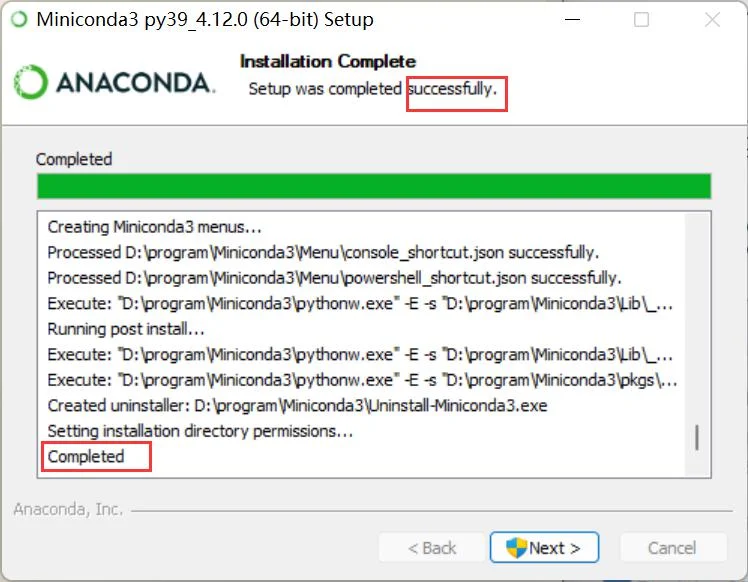Screen dimensions: 748x582
Task: Select the console_shortcut.json log entry
Action: tap(323, 251)
